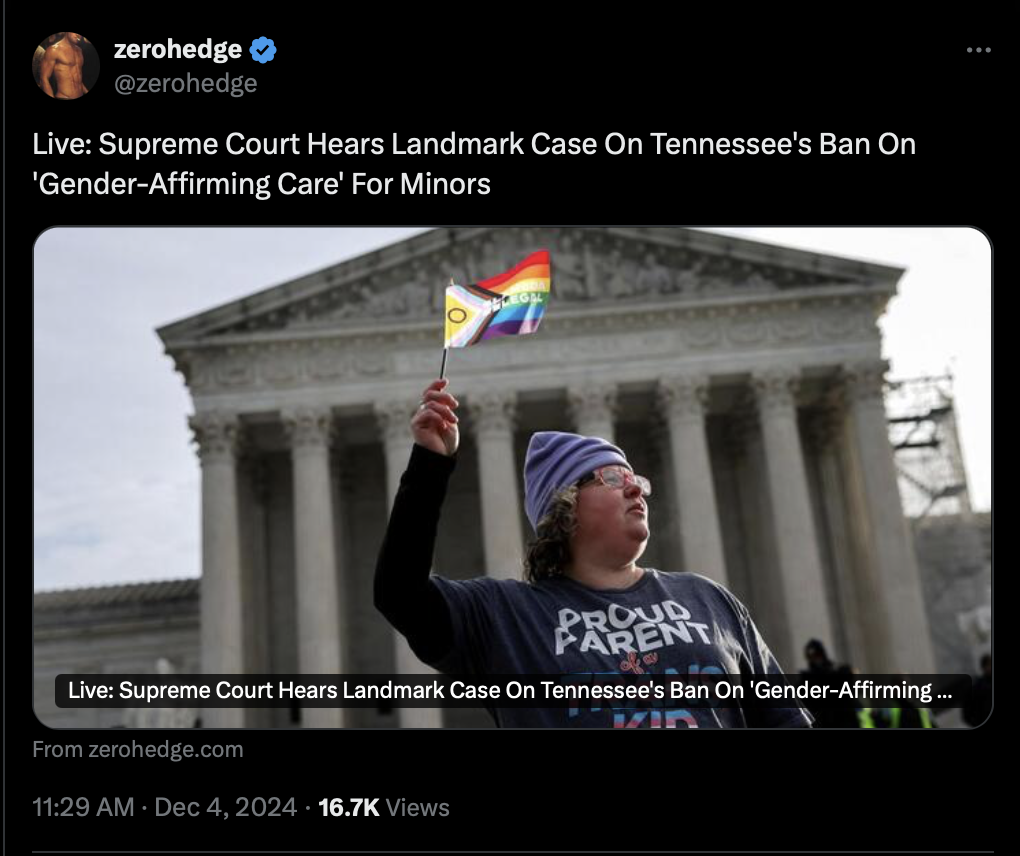The width and height of the screenshot is (1020, 856).
Task: Click the rainbow pride flag in photo
Action: [x=498, y=299]
